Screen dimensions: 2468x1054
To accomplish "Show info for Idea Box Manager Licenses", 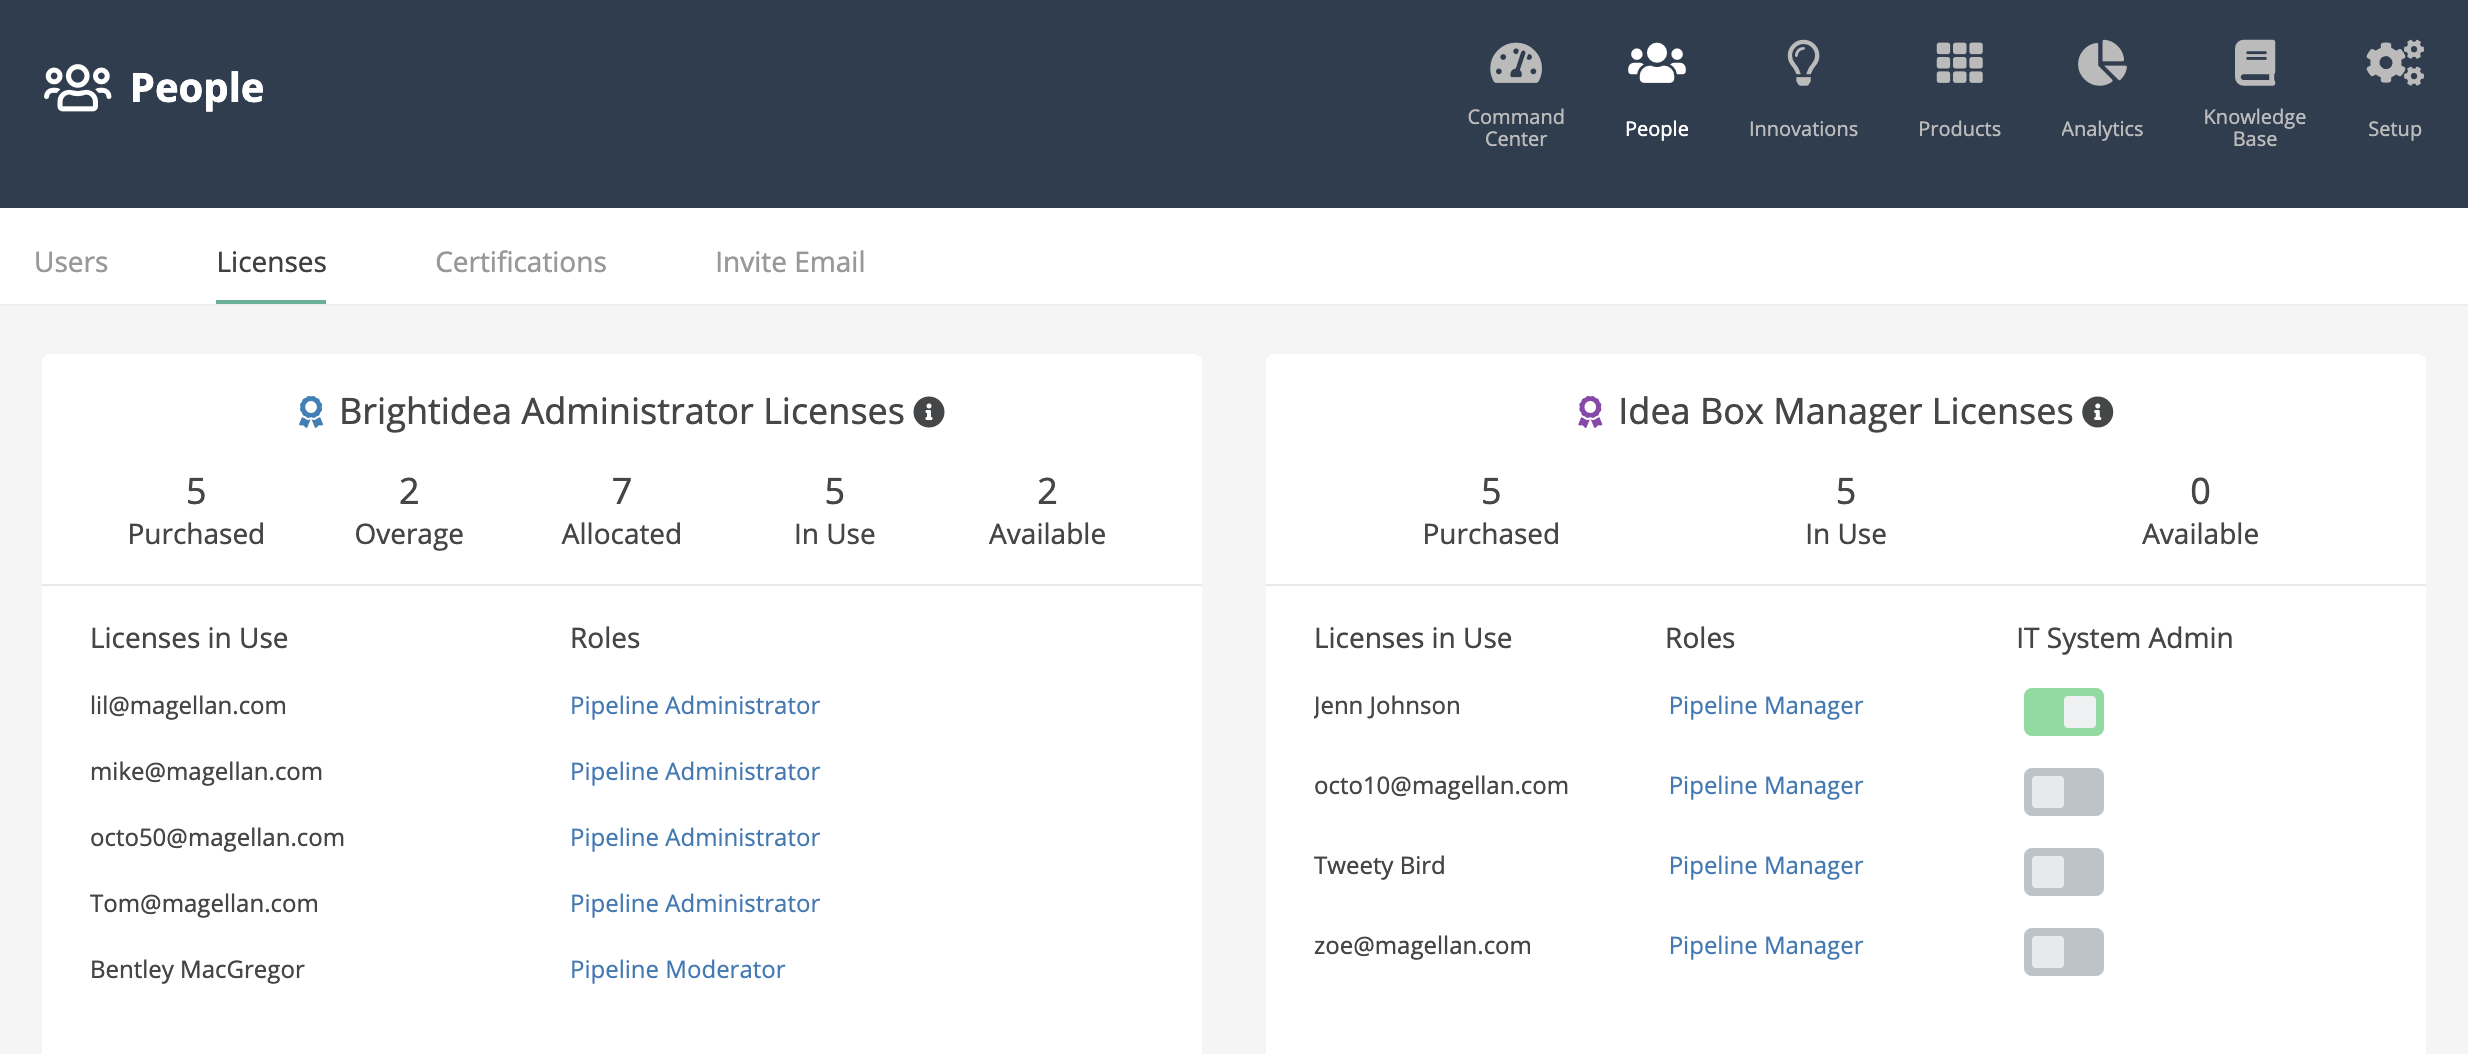I will coord(2098,412).
